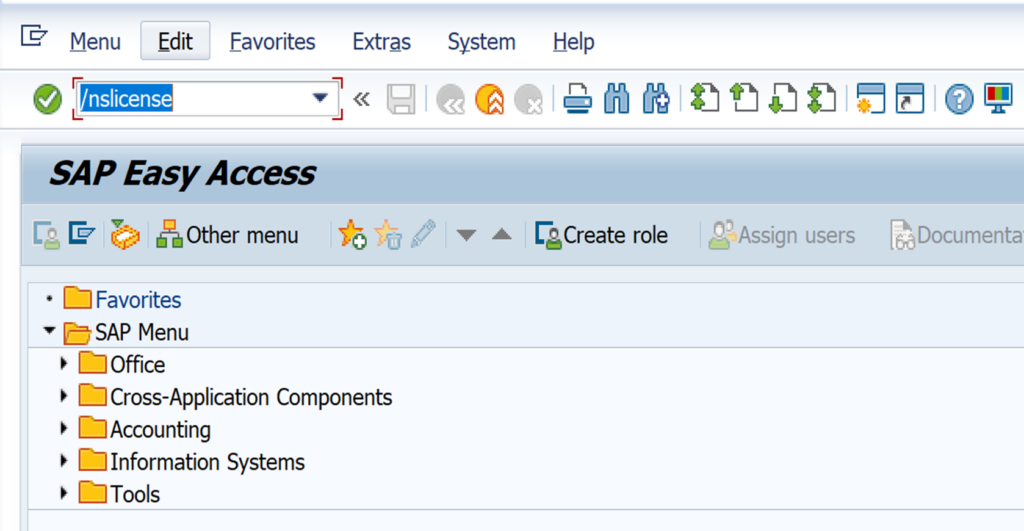Open Help with the question mark icon
1024x531 pixels.
959,100
